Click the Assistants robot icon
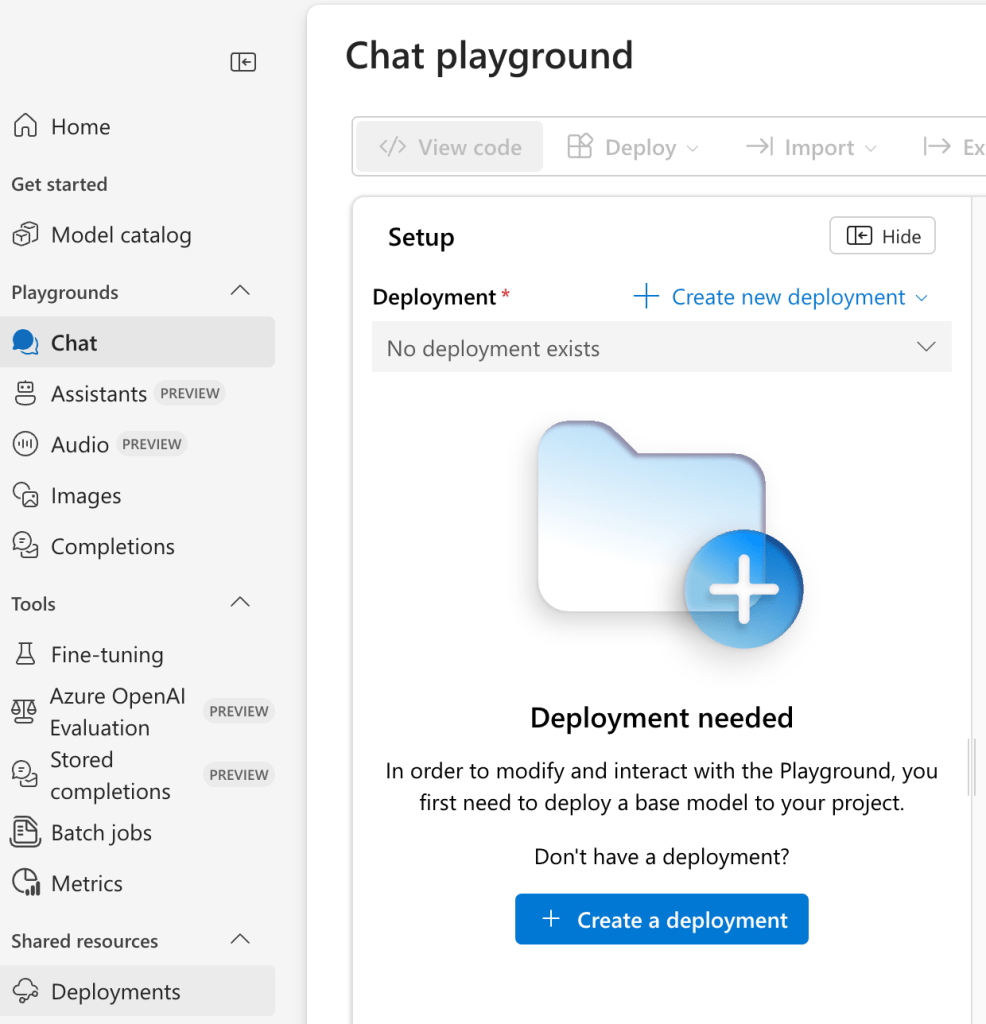Viewport: 986px width, 1024px height. (25, 394)
